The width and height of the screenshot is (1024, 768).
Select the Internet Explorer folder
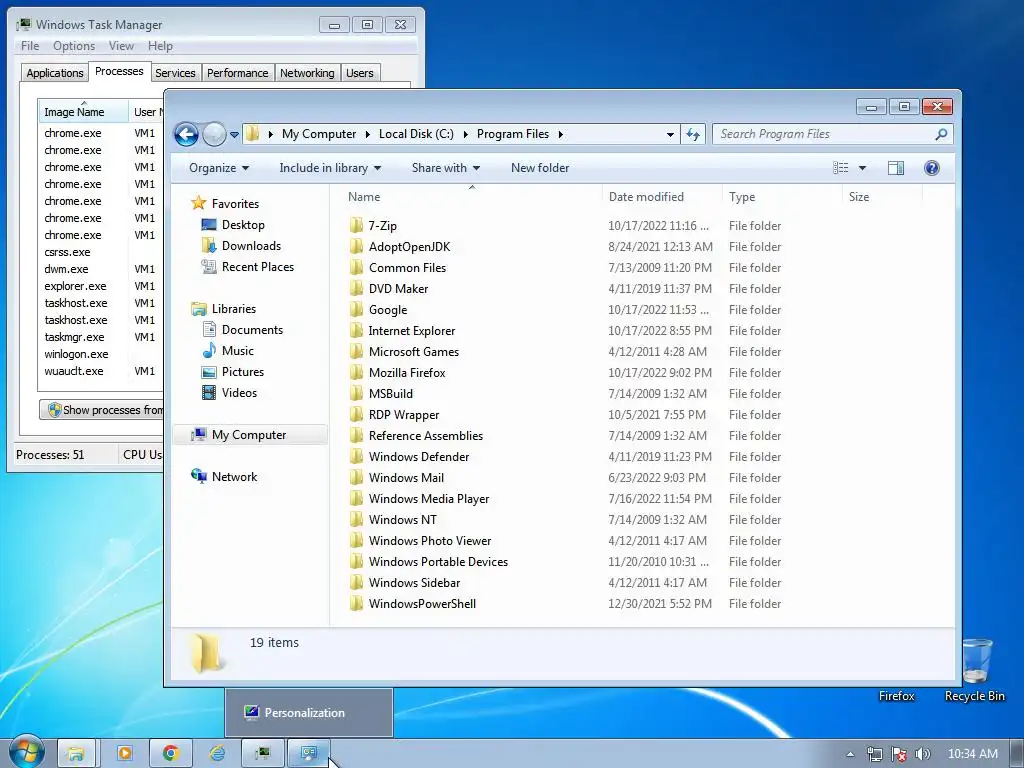411,330
